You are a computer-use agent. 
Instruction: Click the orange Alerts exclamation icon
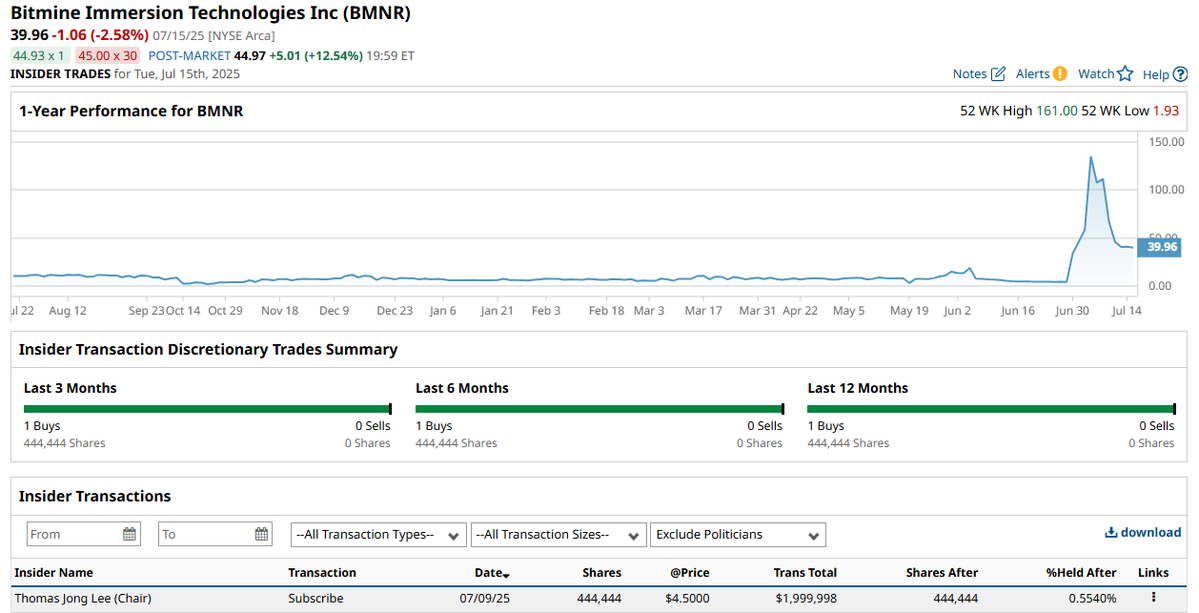tap(1060, 73)
